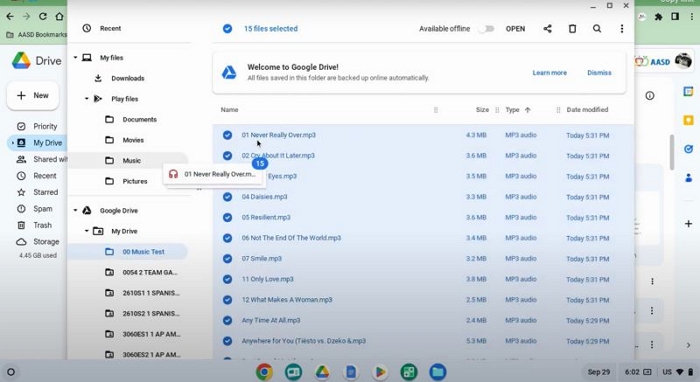The height and width of the screenshot is (382, 700).
Task: Click the Learn more link
Action: pos(550,73)
